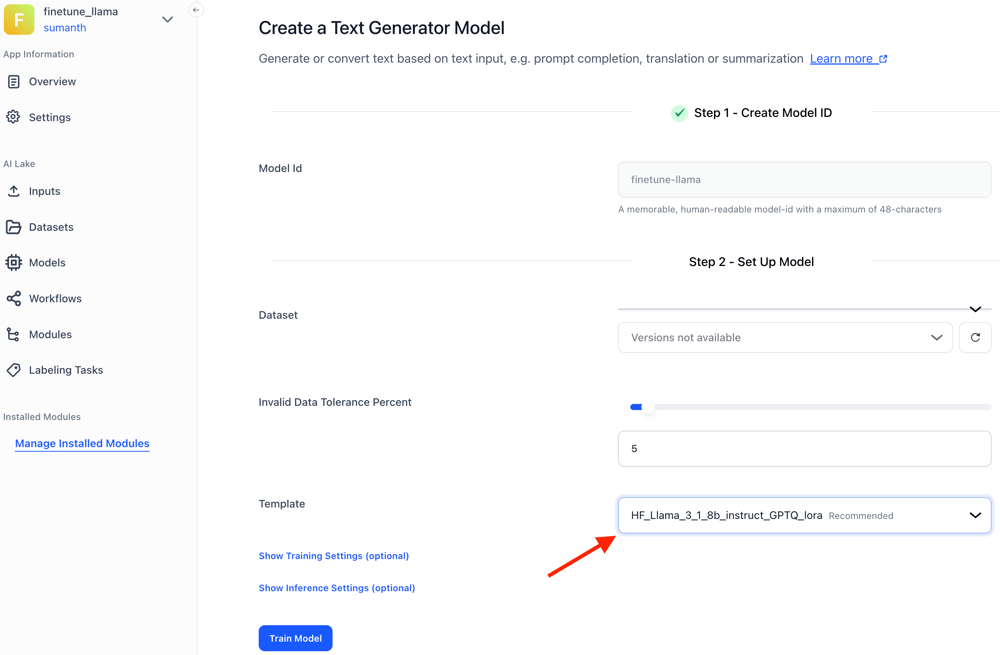Click the Invalid Data Tolerance slider handle
The width and height of the screenshot is (1000, 655).
click(x=647, y=407)
